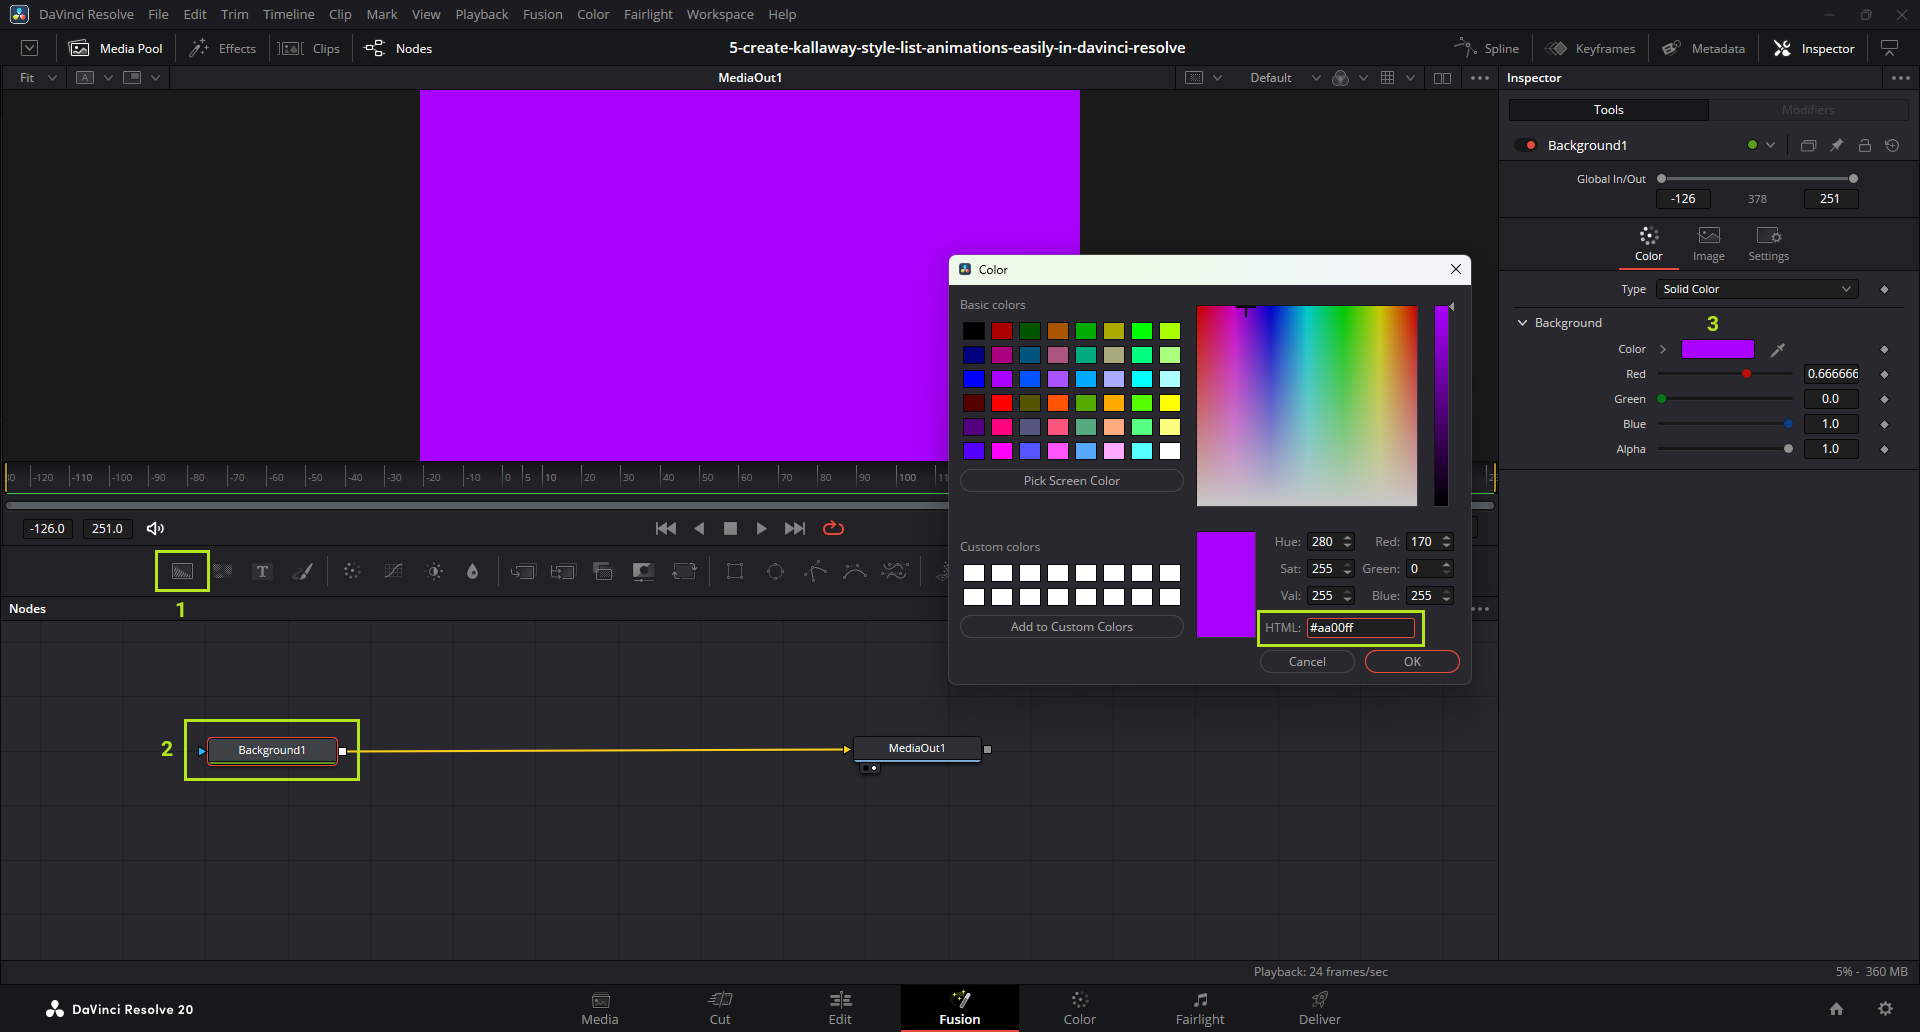The height and width of the screenshot is (1032, 1920).
Task: Switch to the Edit page tab
Action: 840,1007
